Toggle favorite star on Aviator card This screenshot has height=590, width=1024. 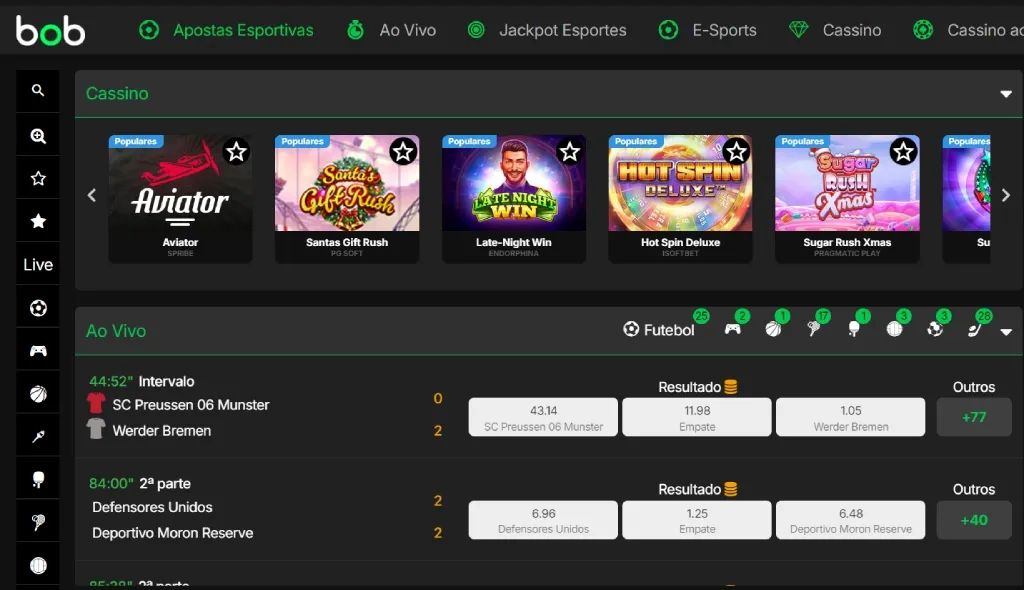coord(236,152)
